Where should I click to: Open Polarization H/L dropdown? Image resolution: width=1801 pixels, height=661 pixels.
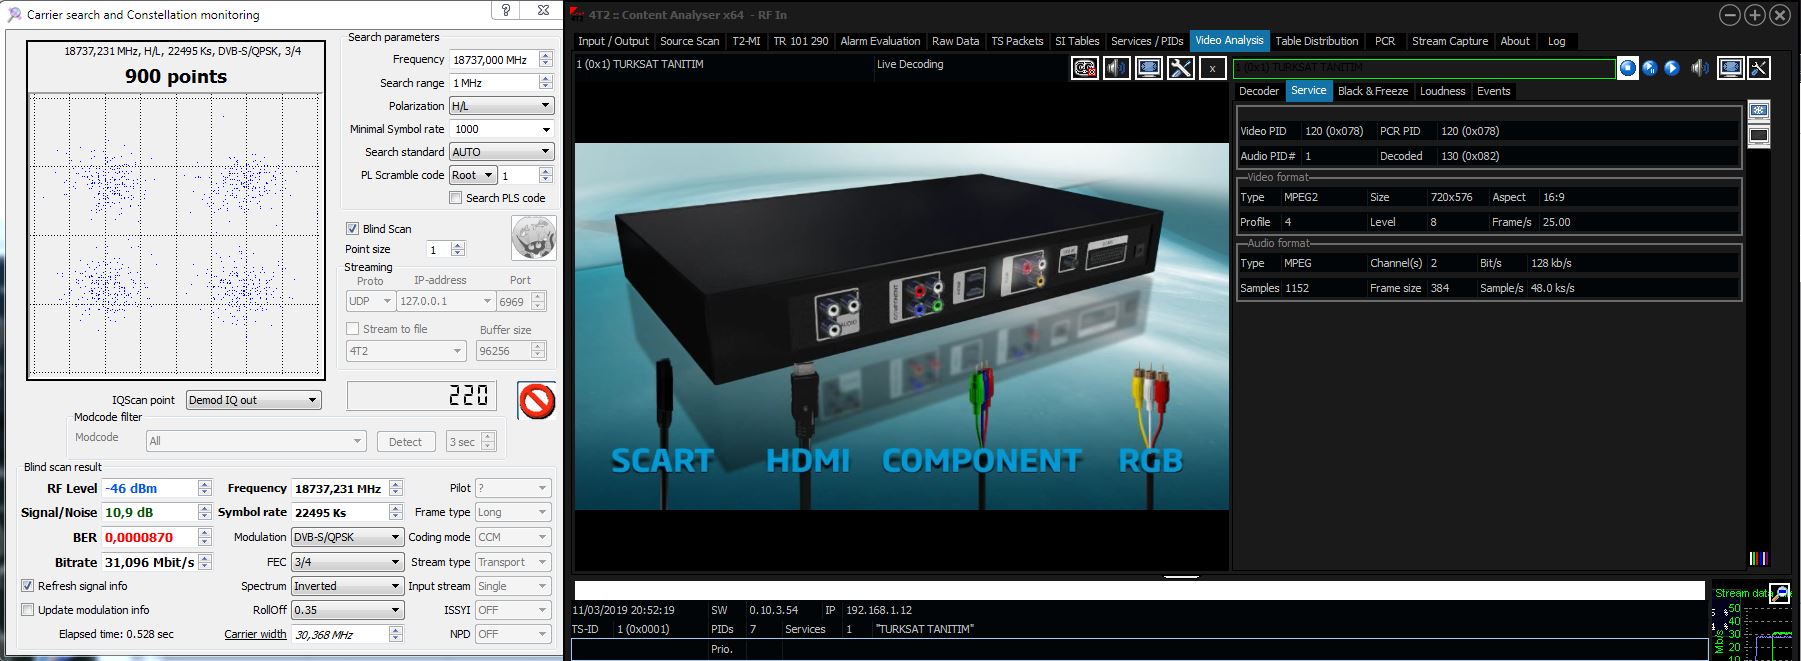click(x=501, y=106)
